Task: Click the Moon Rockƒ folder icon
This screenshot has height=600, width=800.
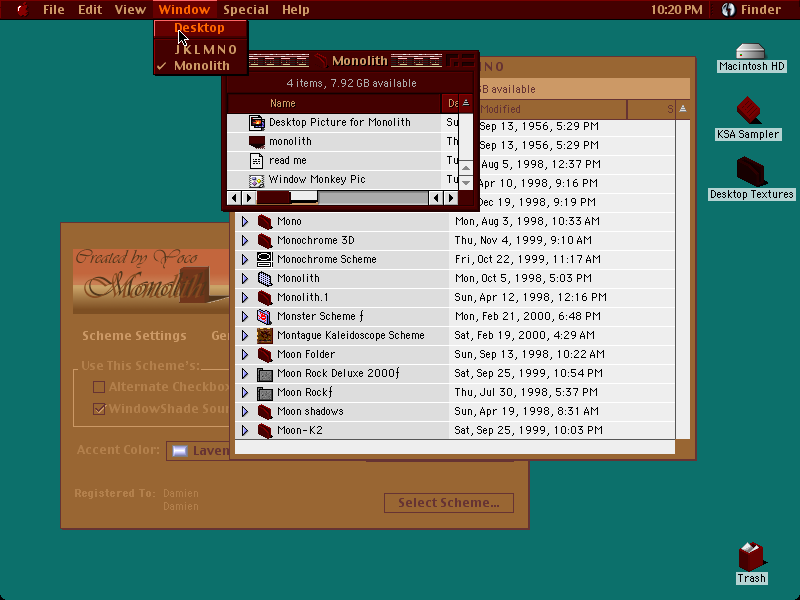Action: coord(265,392)
